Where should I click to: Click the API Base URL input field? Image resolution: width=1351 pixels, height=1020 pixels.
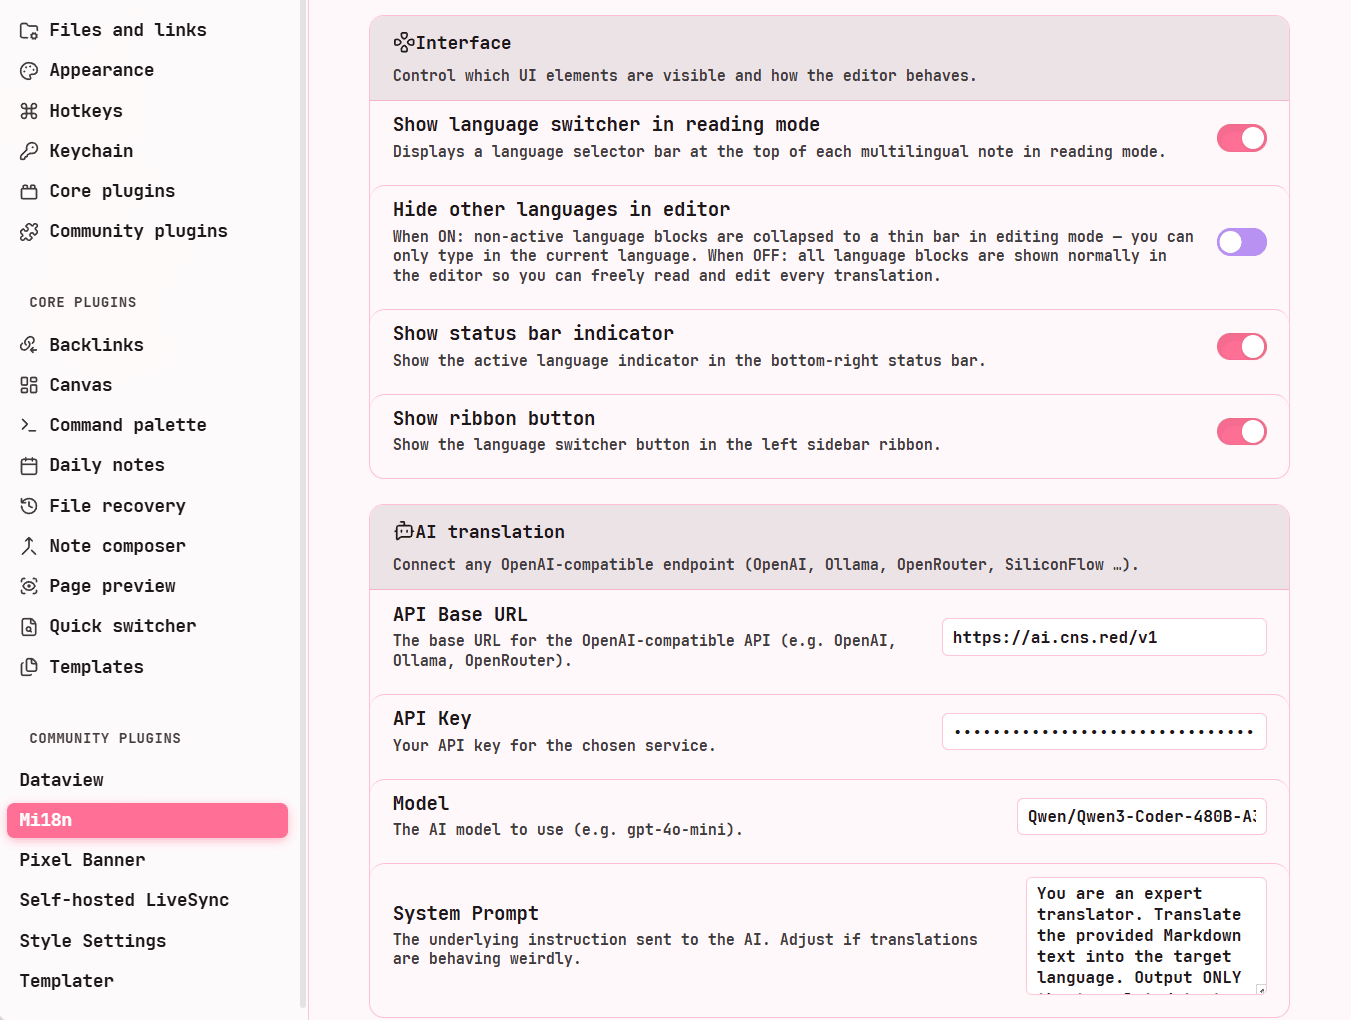click(1104, 637)
